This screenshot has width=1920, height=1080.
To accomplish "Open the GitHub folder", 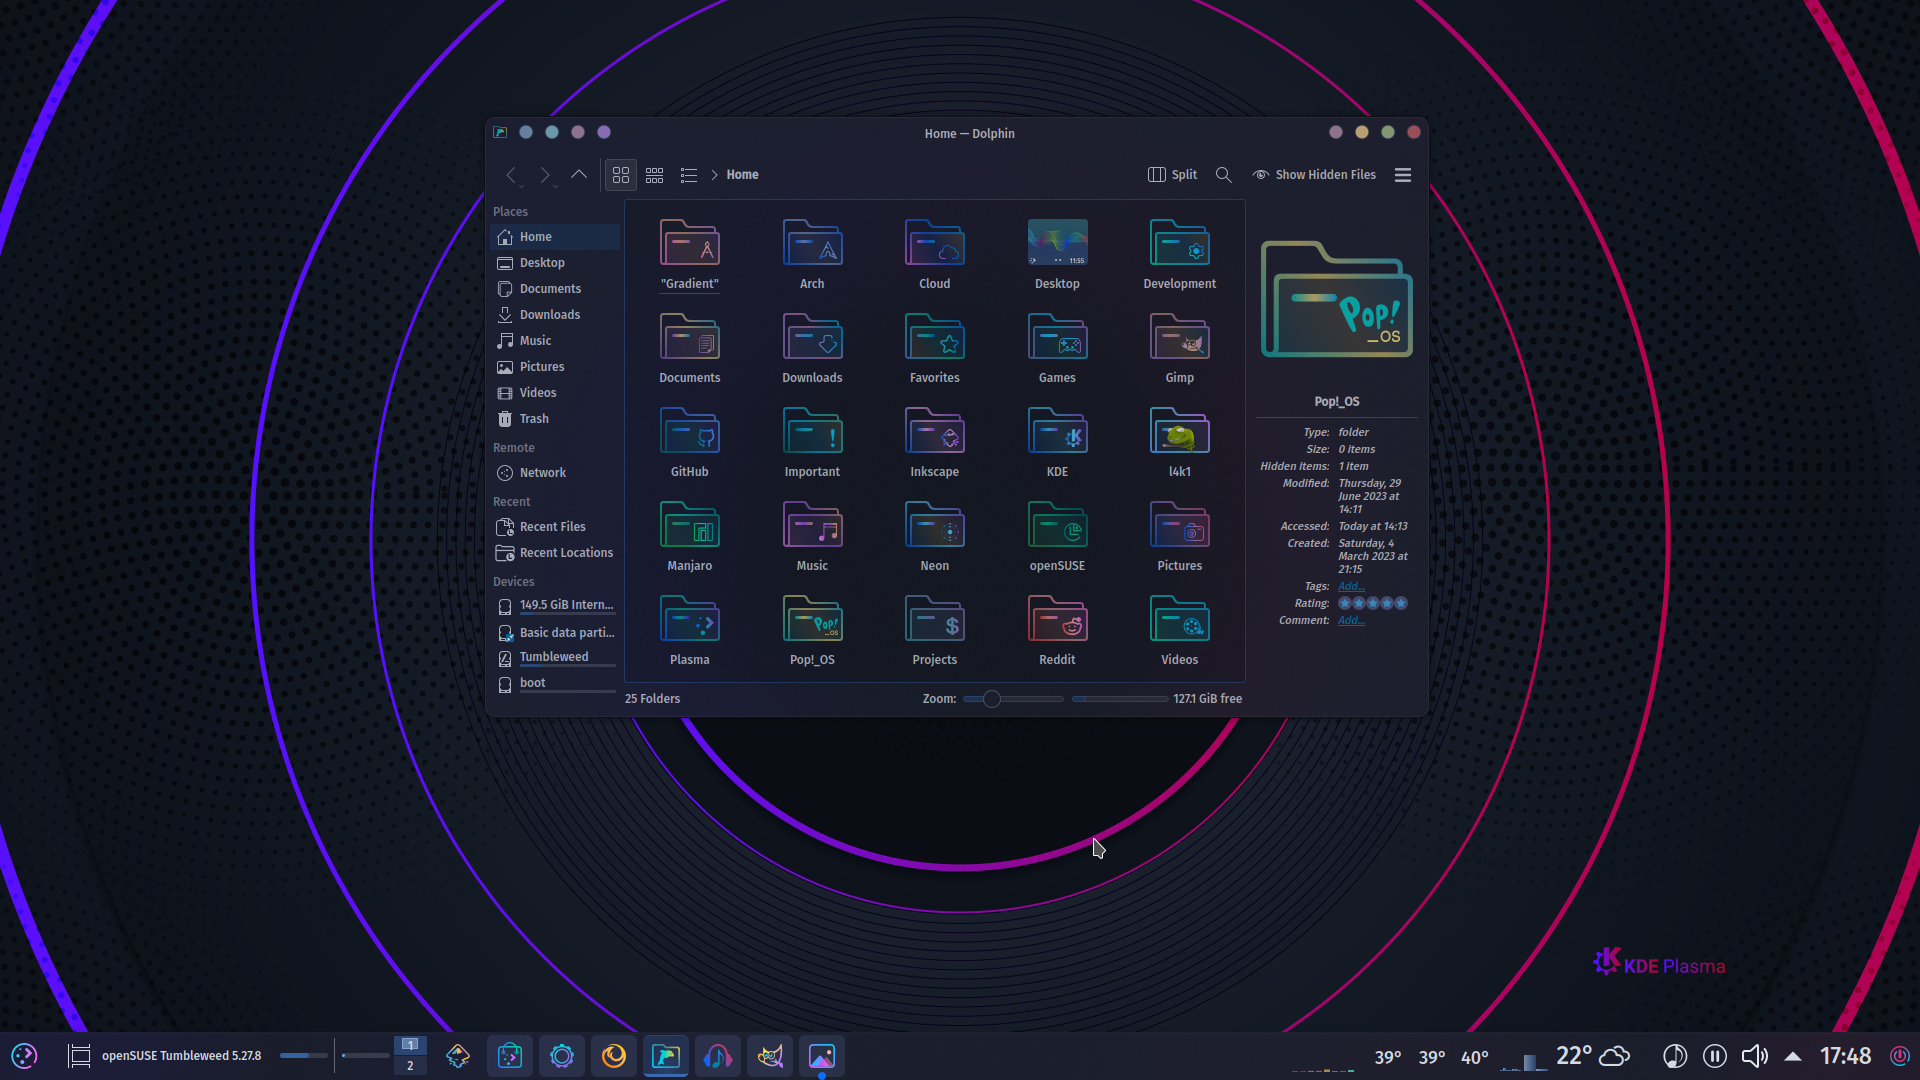I will (x=689, y=442).
